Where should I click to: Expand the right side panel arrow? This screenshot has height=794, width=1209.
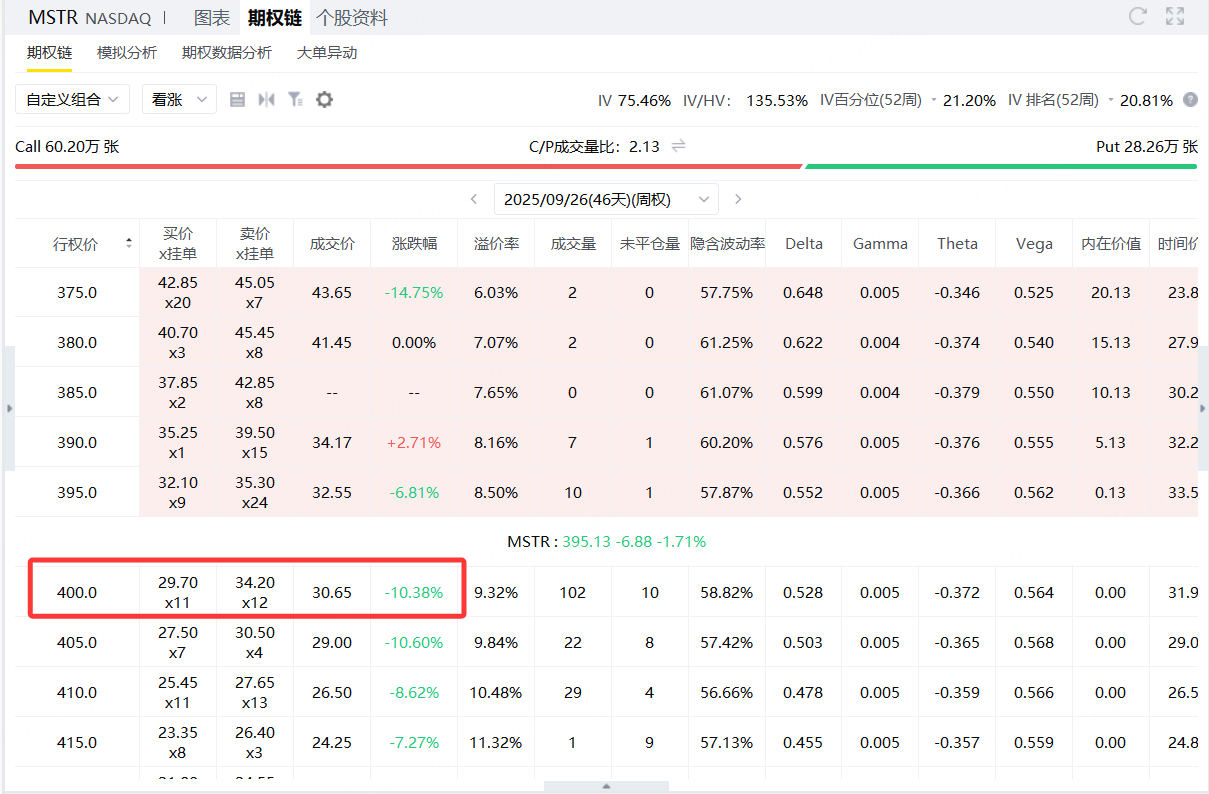pos(1203,409)
